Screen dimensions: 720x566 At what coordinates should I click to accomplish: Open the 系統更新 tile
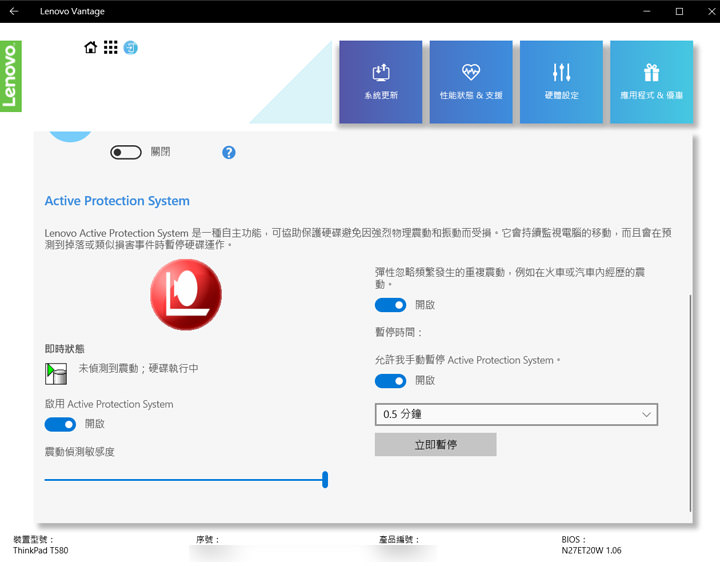tap(381, 82)
